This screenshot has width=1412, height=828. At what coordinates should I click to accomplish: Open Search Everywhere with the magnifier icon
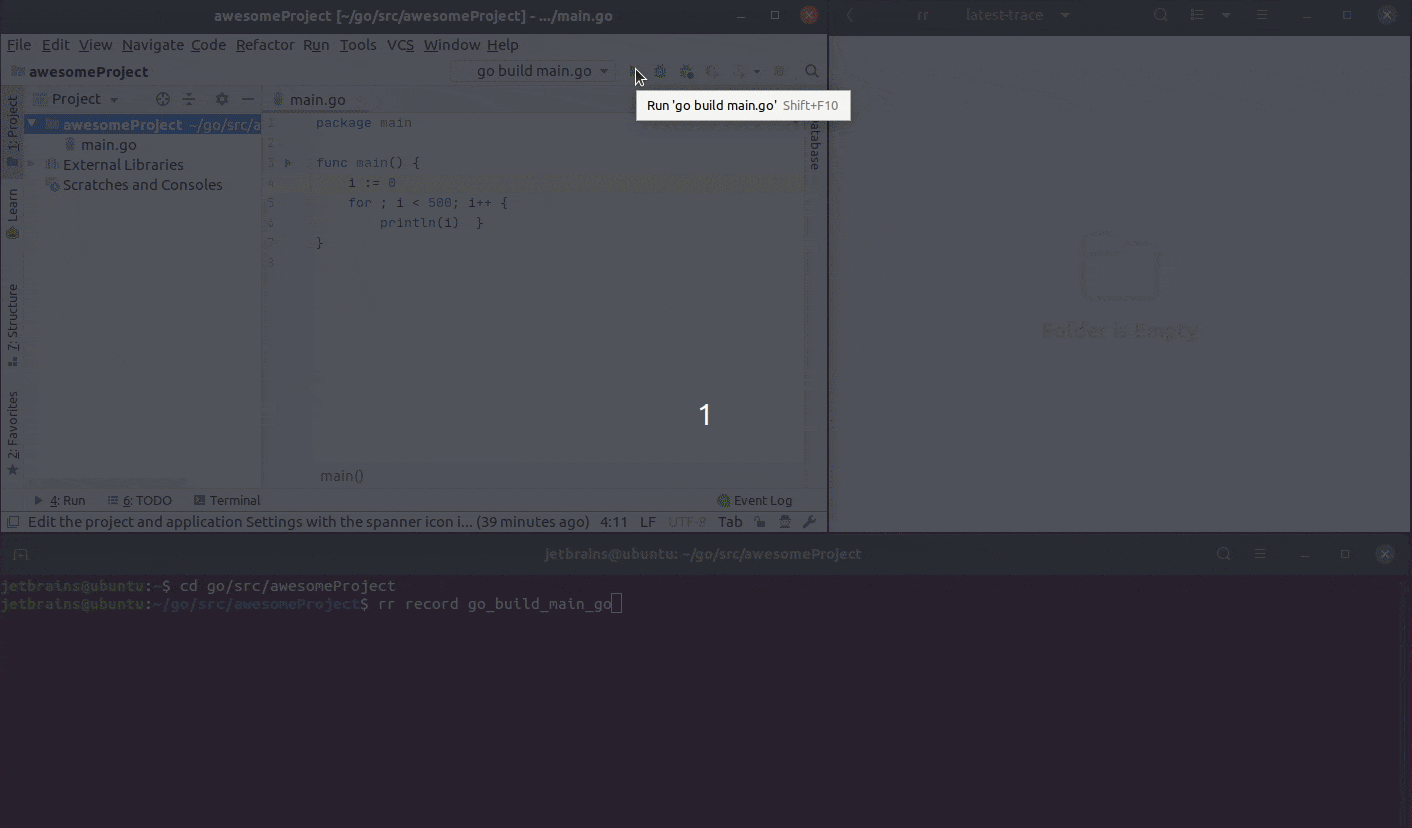[x=811, y=71]
